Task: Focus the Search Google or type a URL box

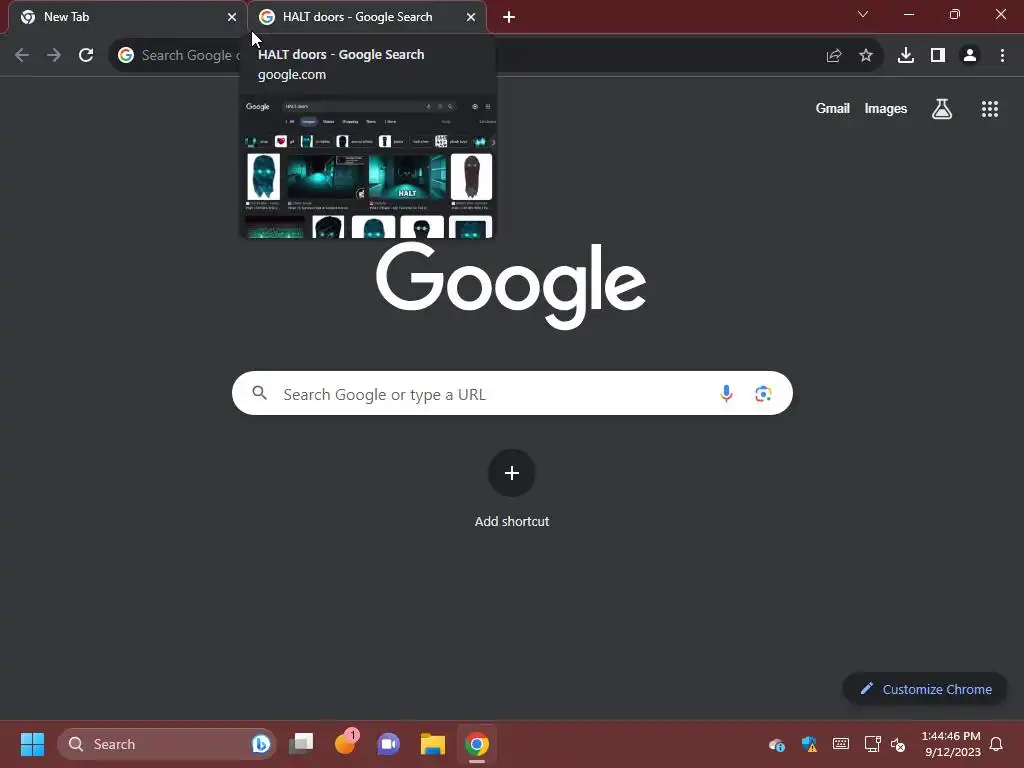Action: 512,393
